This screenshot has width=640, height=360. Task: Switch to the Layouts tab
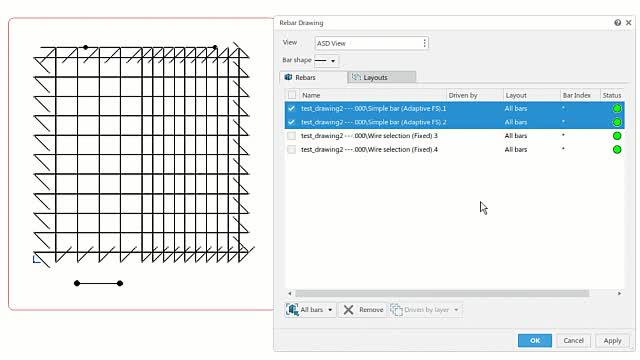pyautogui.click(x=382, y=77)
